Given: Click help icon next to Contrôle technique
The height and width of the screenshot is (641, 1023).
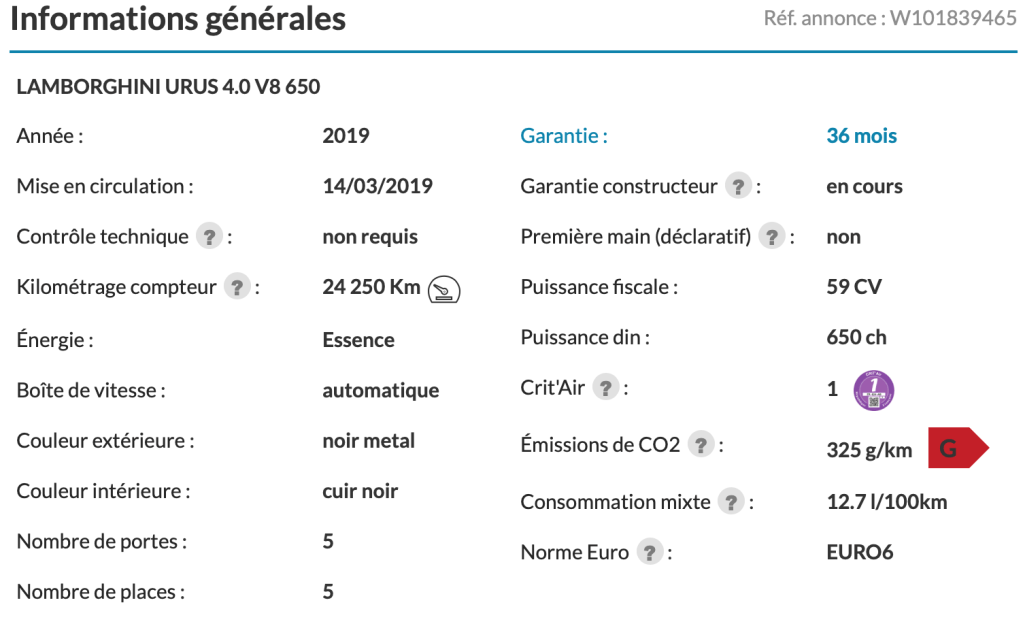Looking at the screenshot, I should (208, 237).
